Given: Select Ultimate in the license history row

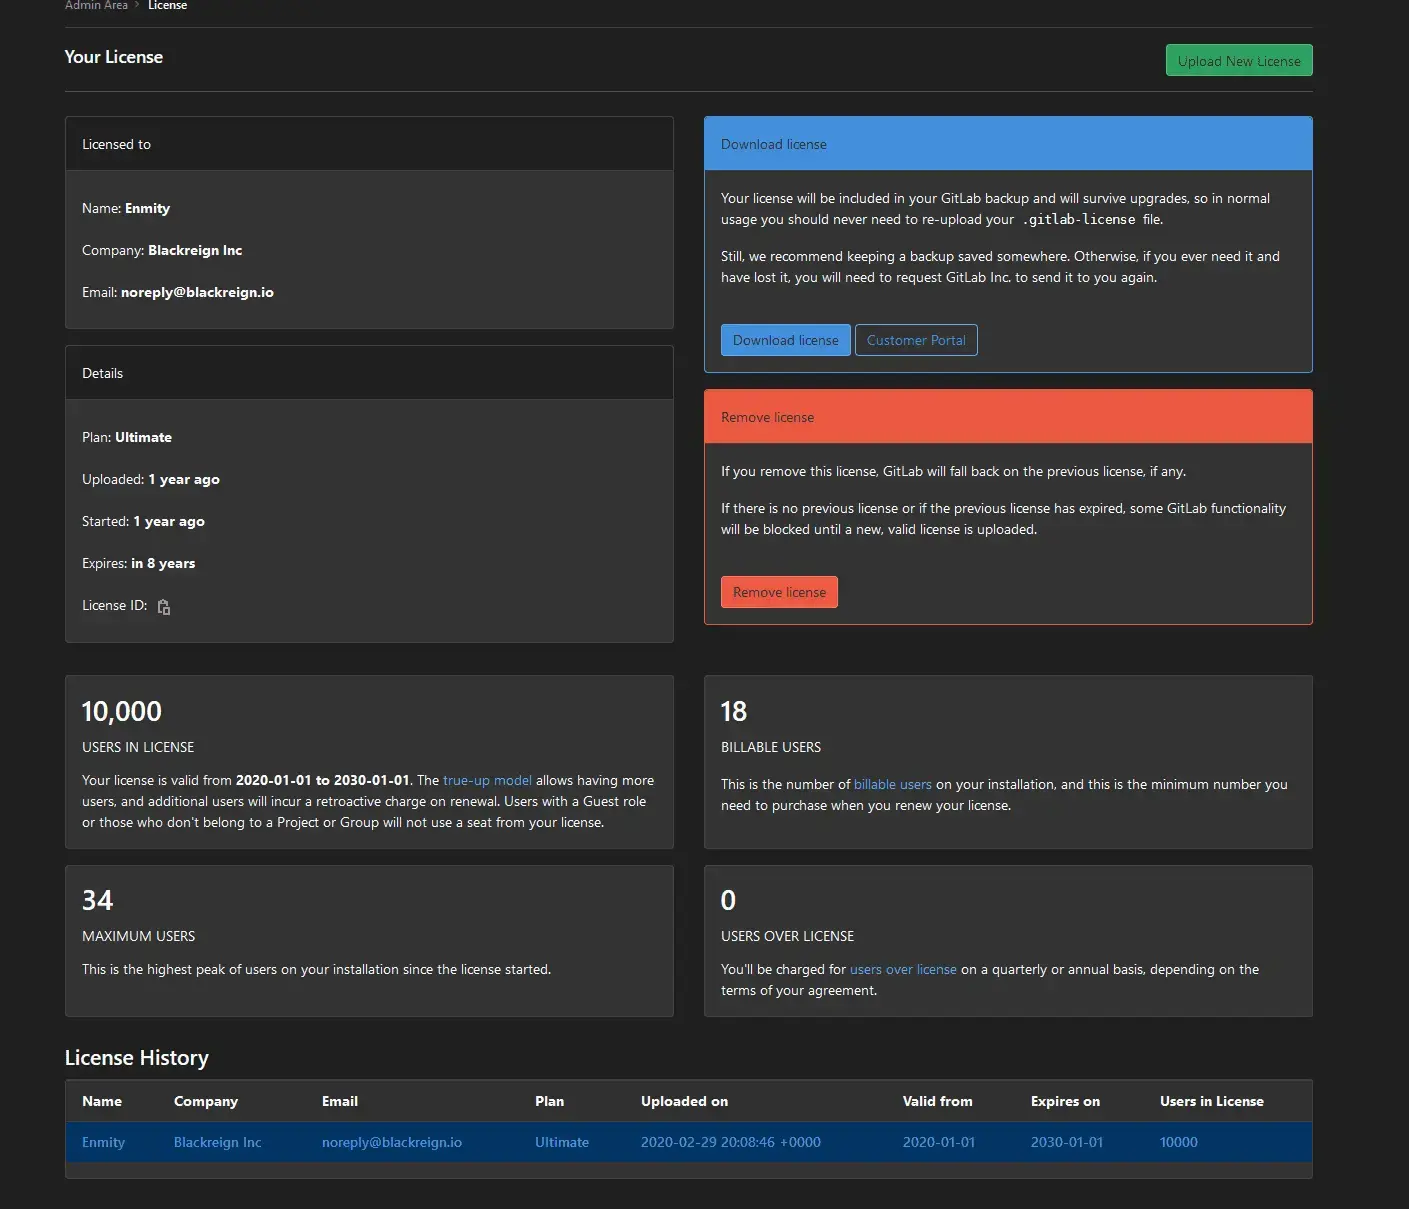Looking at the screenshot, I should (x=562, y=1142).
